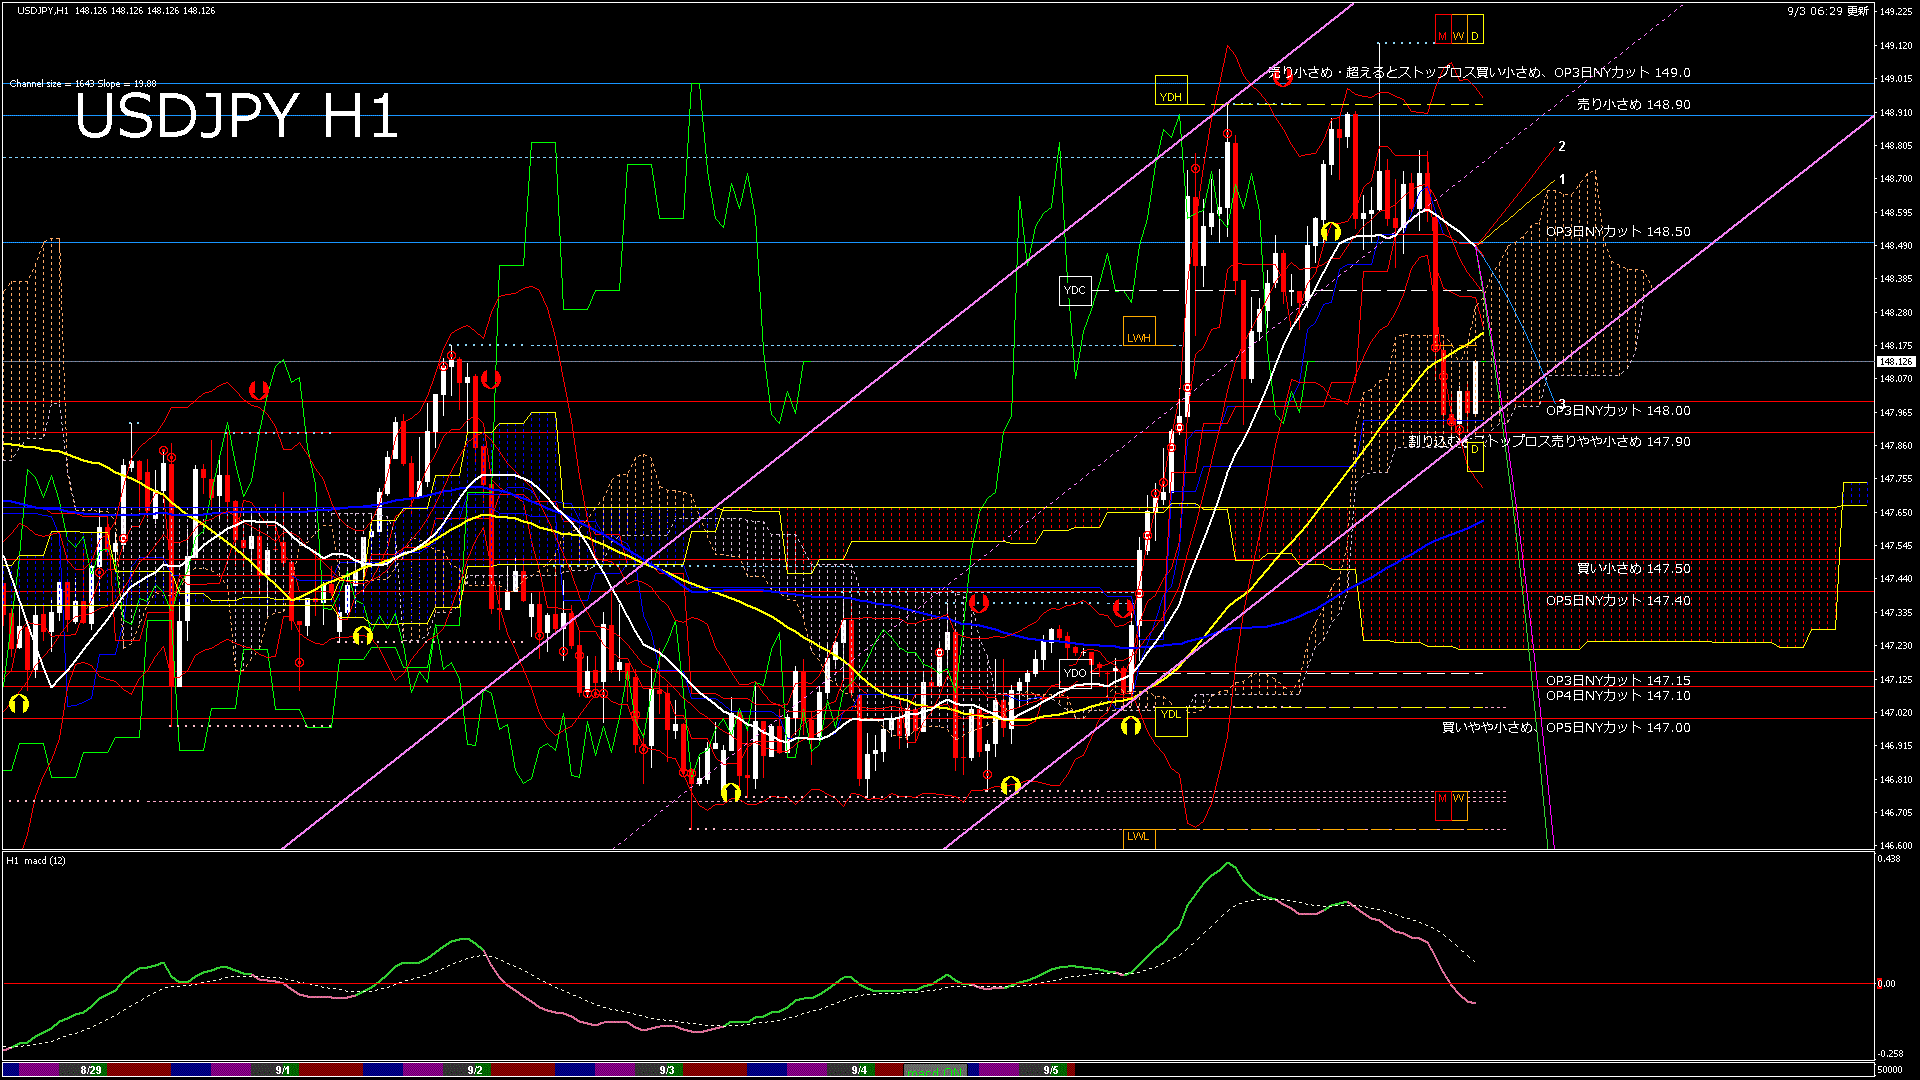Click the YDH level marker box
Screen dimensions: 1920x1080
coord(1171,90)
